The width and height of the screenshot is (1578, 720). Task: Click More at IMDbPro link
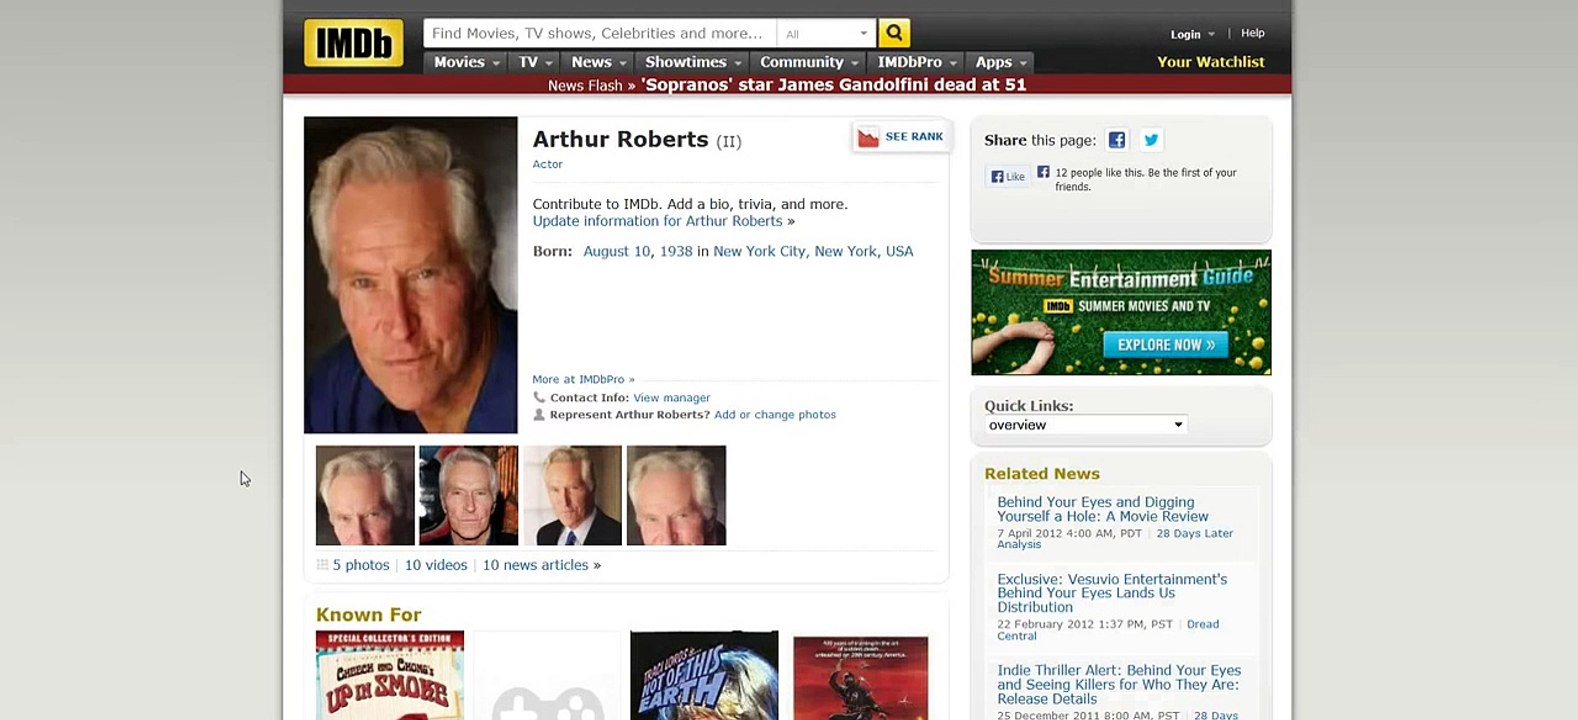click(x=583, y=379)
